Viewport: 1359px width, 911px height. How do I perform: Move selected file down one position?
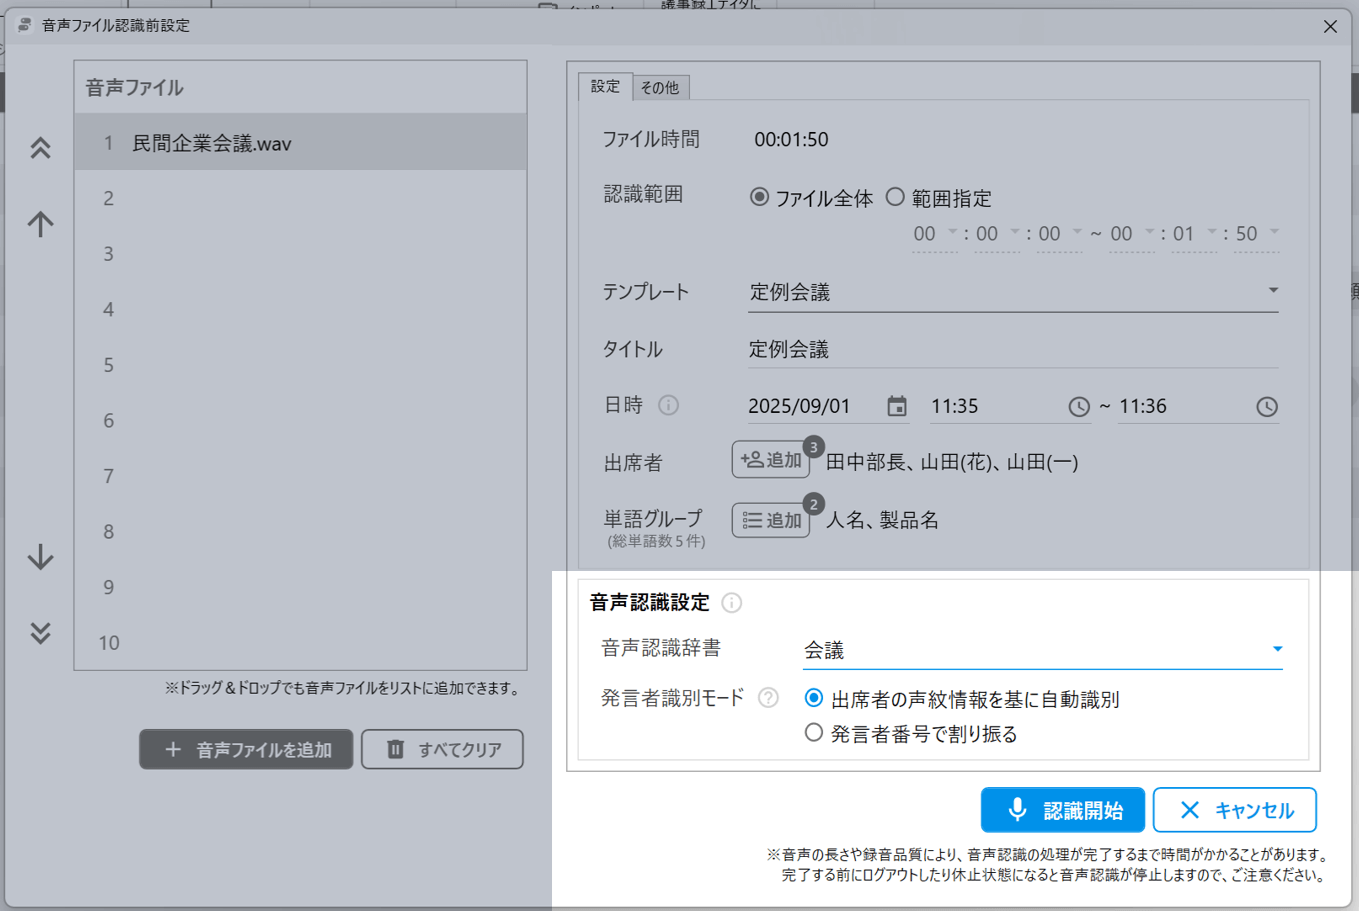[x=40, y=557]
